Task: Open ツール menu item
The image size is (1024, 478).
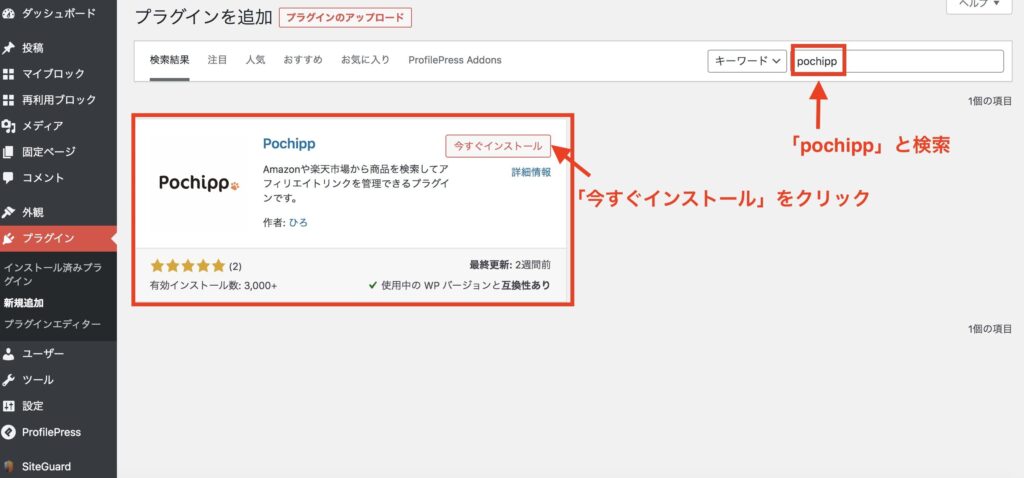Action: click(38, 380)
